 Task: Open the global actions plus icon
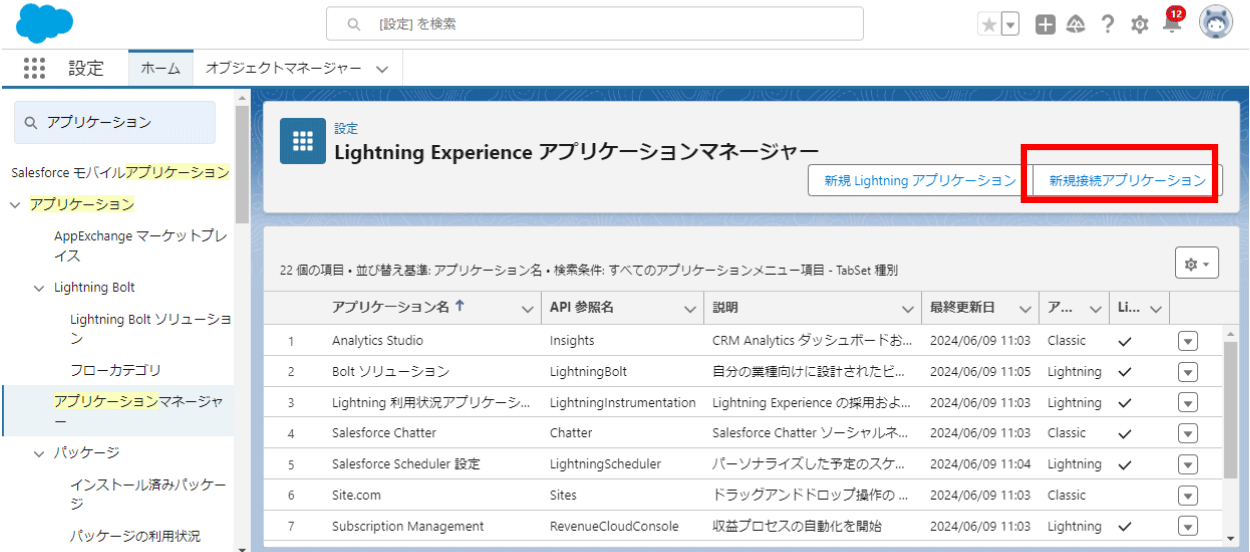[1045, 25]
